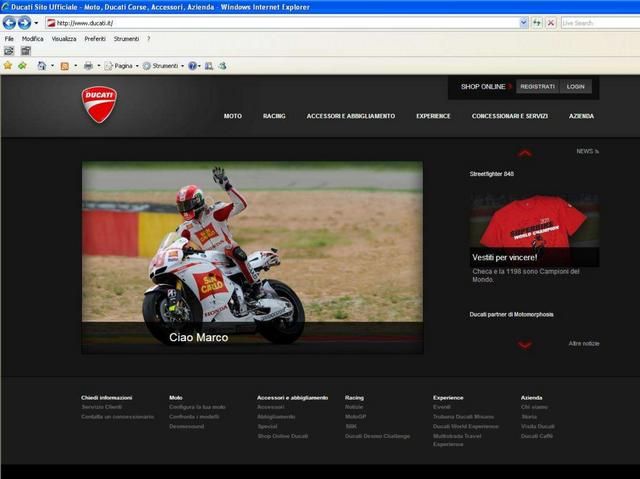Click the Servizio Clienti footer link
Viewport: 640px width, 479px height.
click(x=102, y=407)
